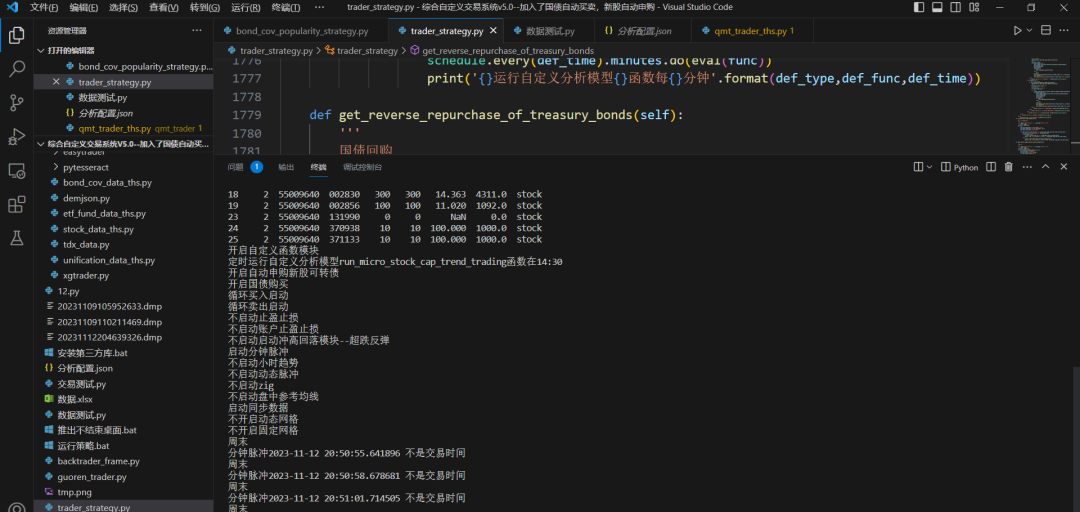Run Python file with play button
The width and height of the screenshot is (1080, 512).
1017,30
